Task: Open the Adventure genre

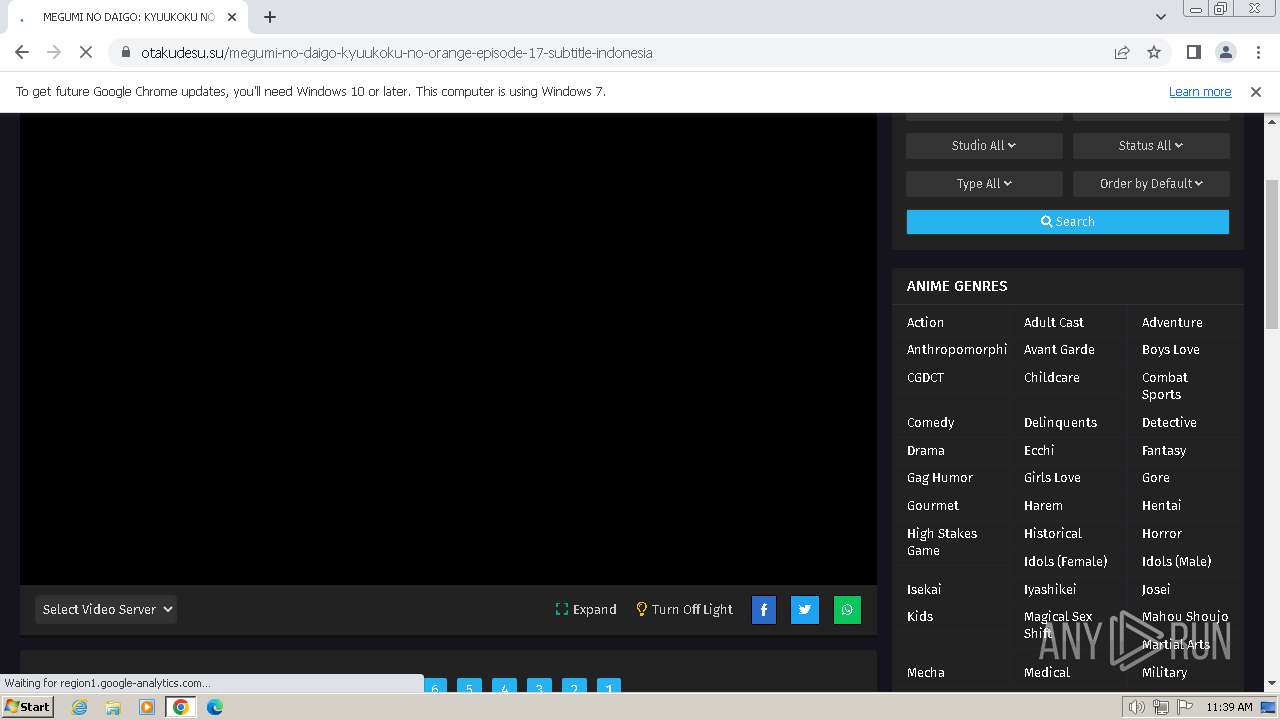Action: 1172,322
